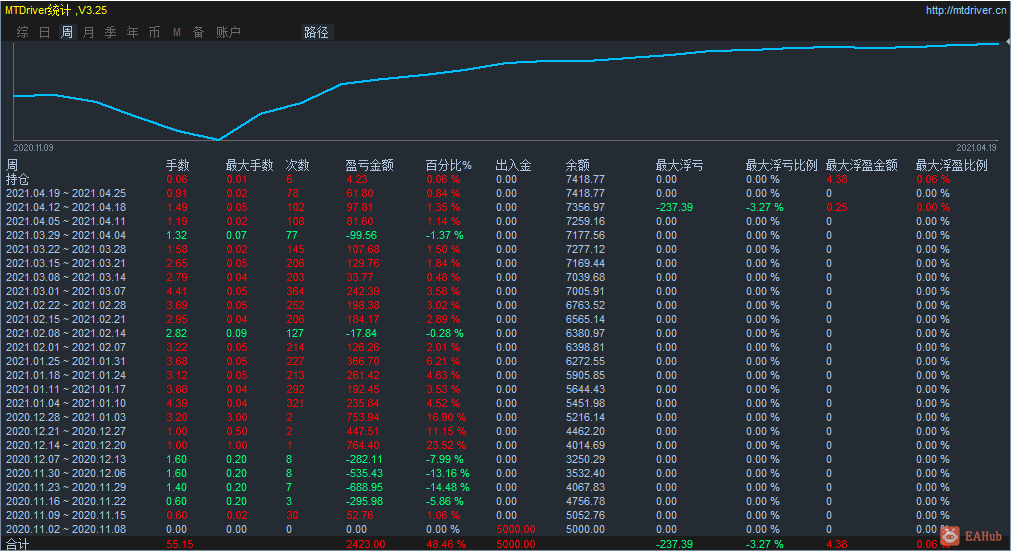Screen dimensions: 1011x551
Task: Click the 盈亏金额 column header
Action: click(369, 165)
